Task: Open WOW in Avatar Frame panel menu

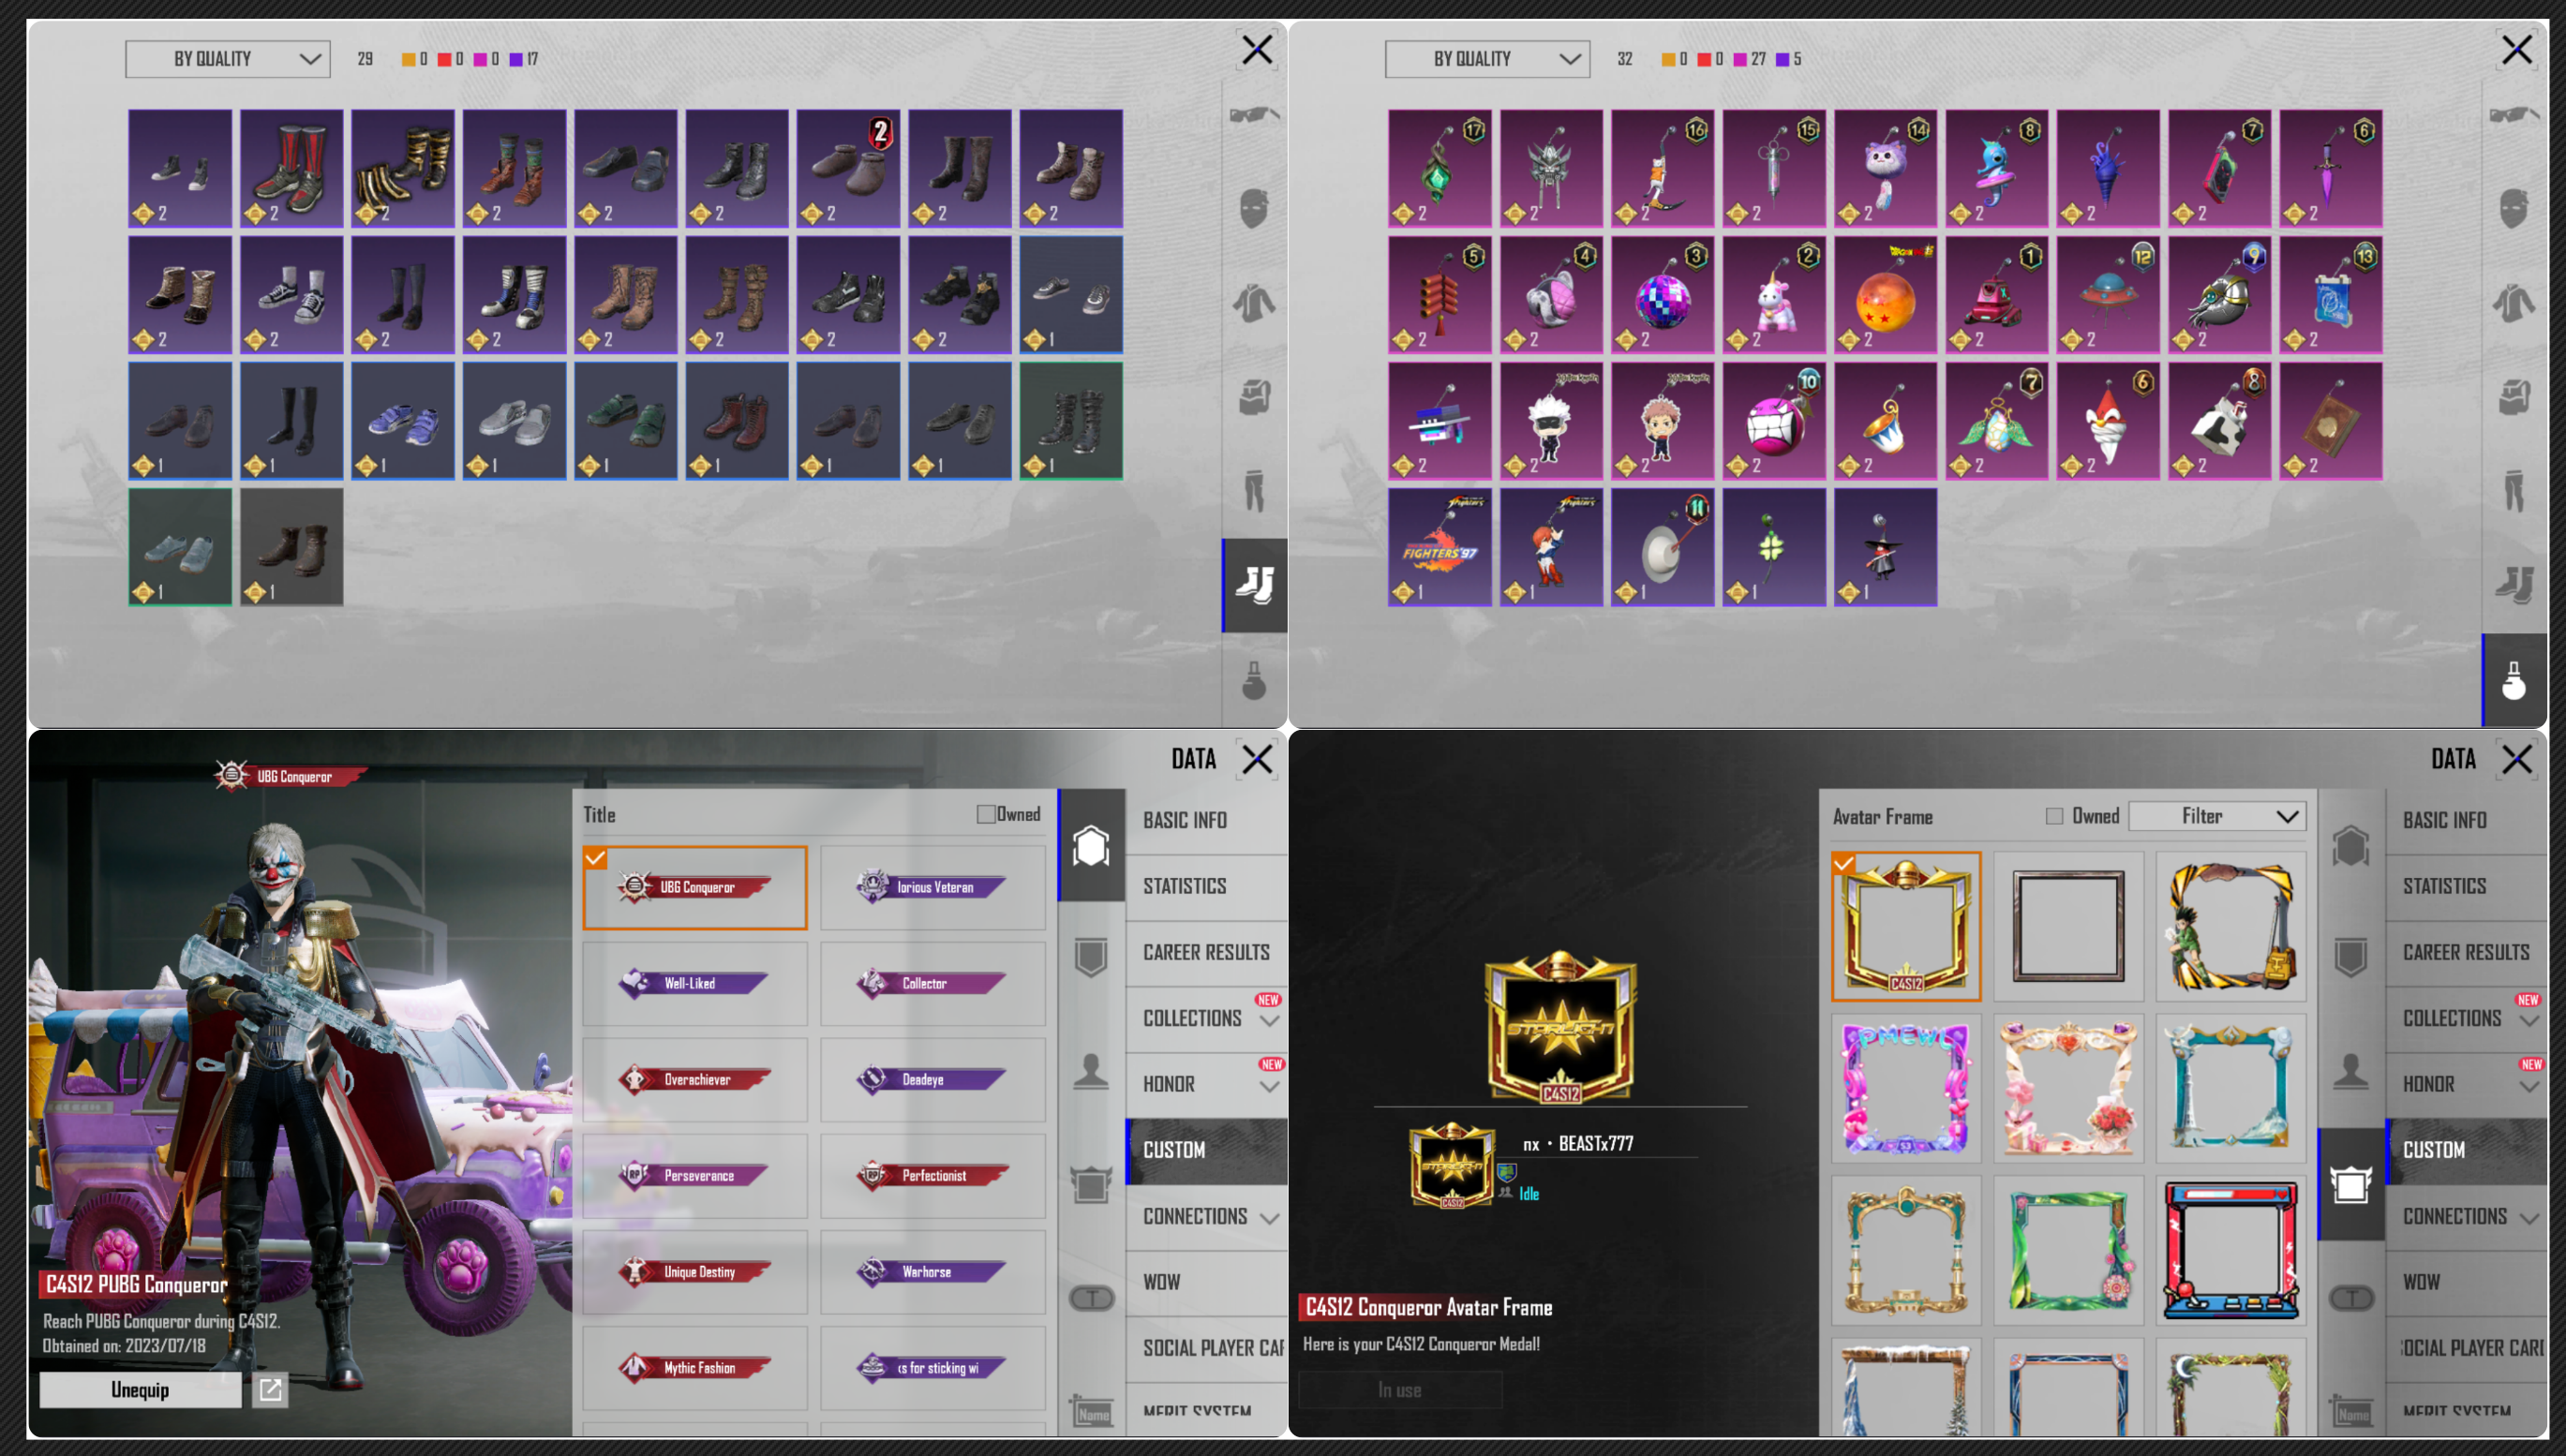Action: tap(2466, 1283)
